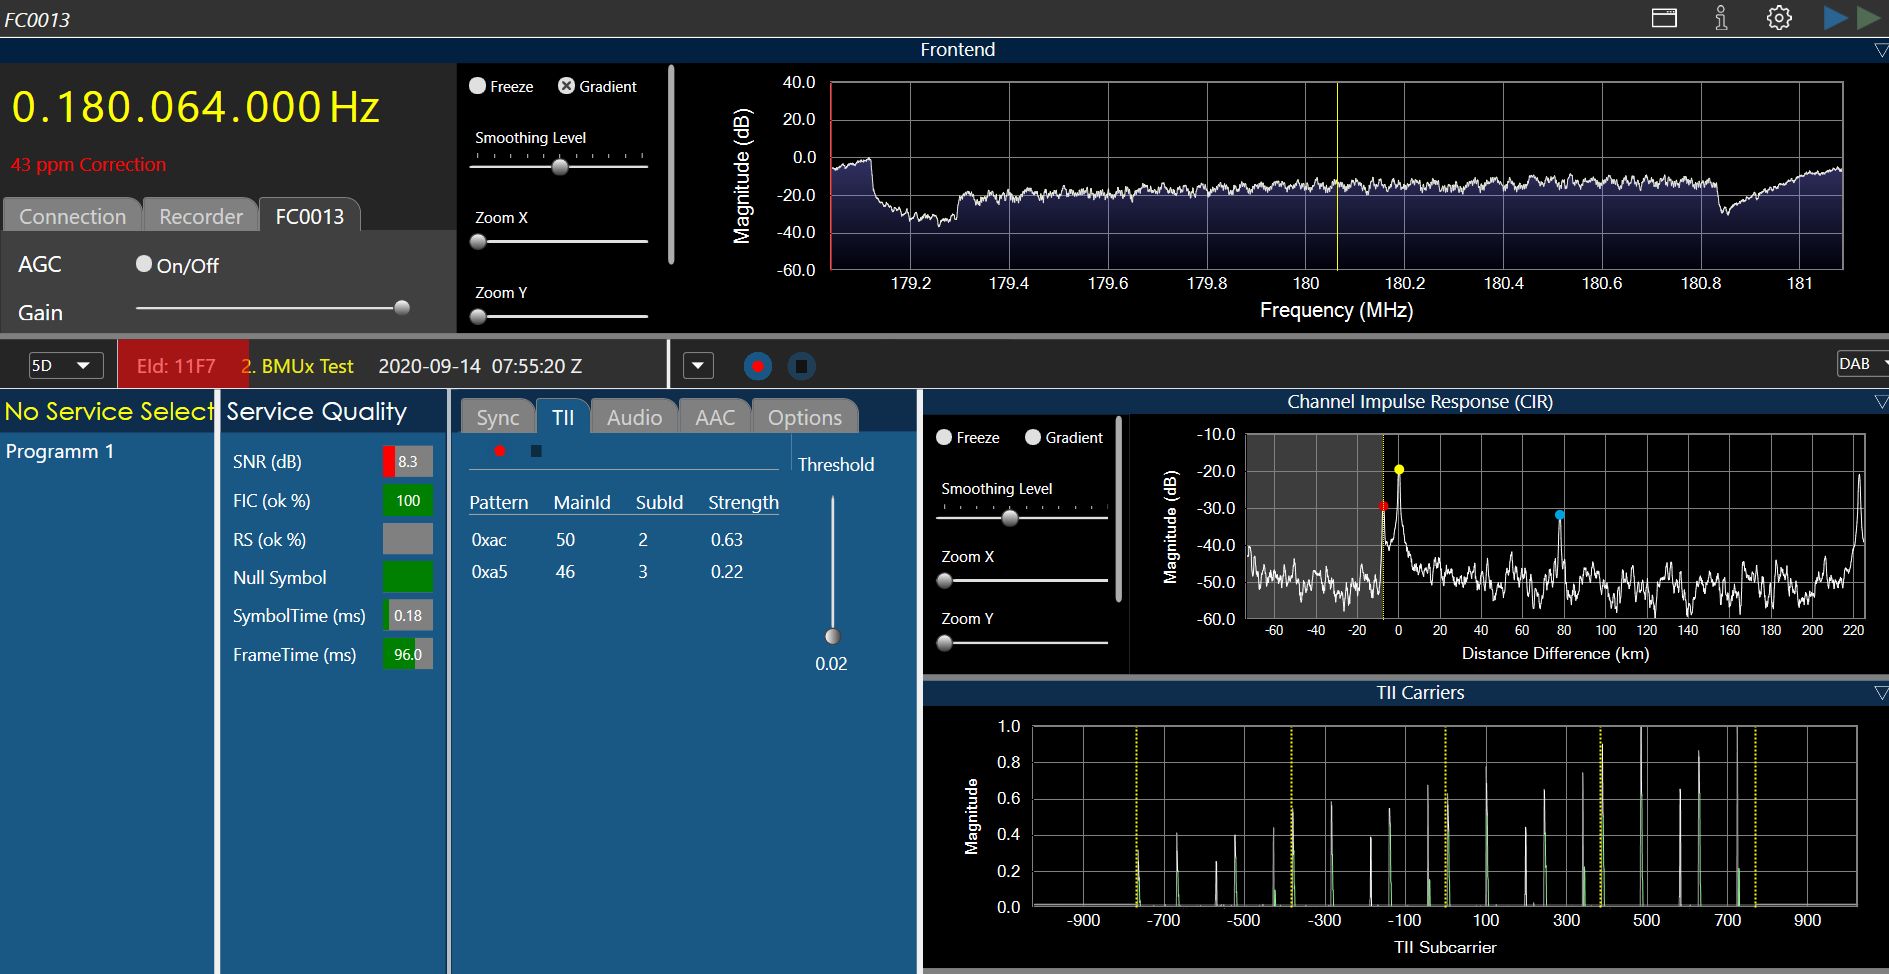The height and width of the screenshot is (974, 1889).
Task: Stop recording with the round stop button
Action: 801,366
